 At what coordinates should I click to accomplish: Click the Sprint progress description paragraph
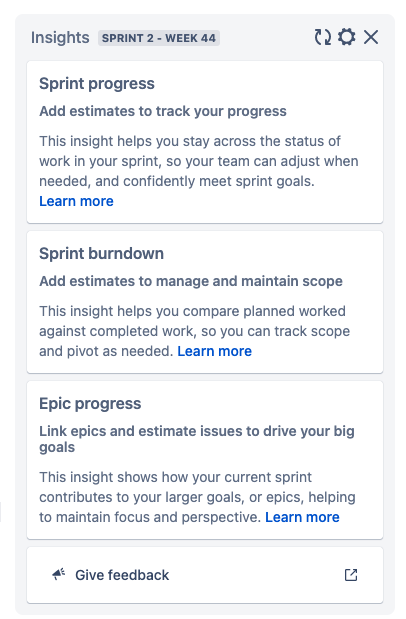pos(199,171)
